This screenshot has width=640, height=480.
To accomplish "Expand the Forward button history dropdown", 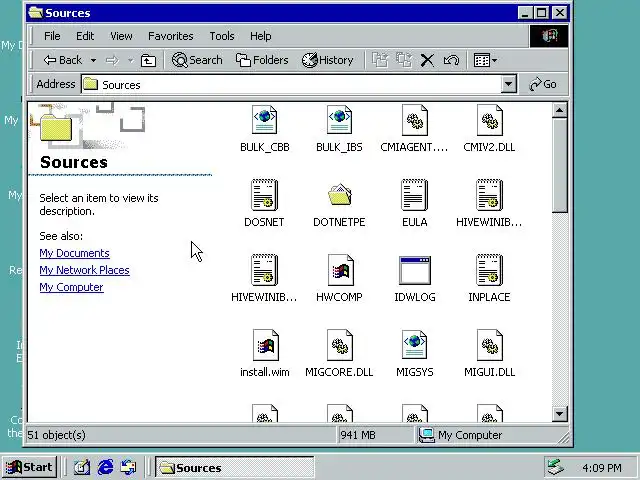I will coord(131,60).
